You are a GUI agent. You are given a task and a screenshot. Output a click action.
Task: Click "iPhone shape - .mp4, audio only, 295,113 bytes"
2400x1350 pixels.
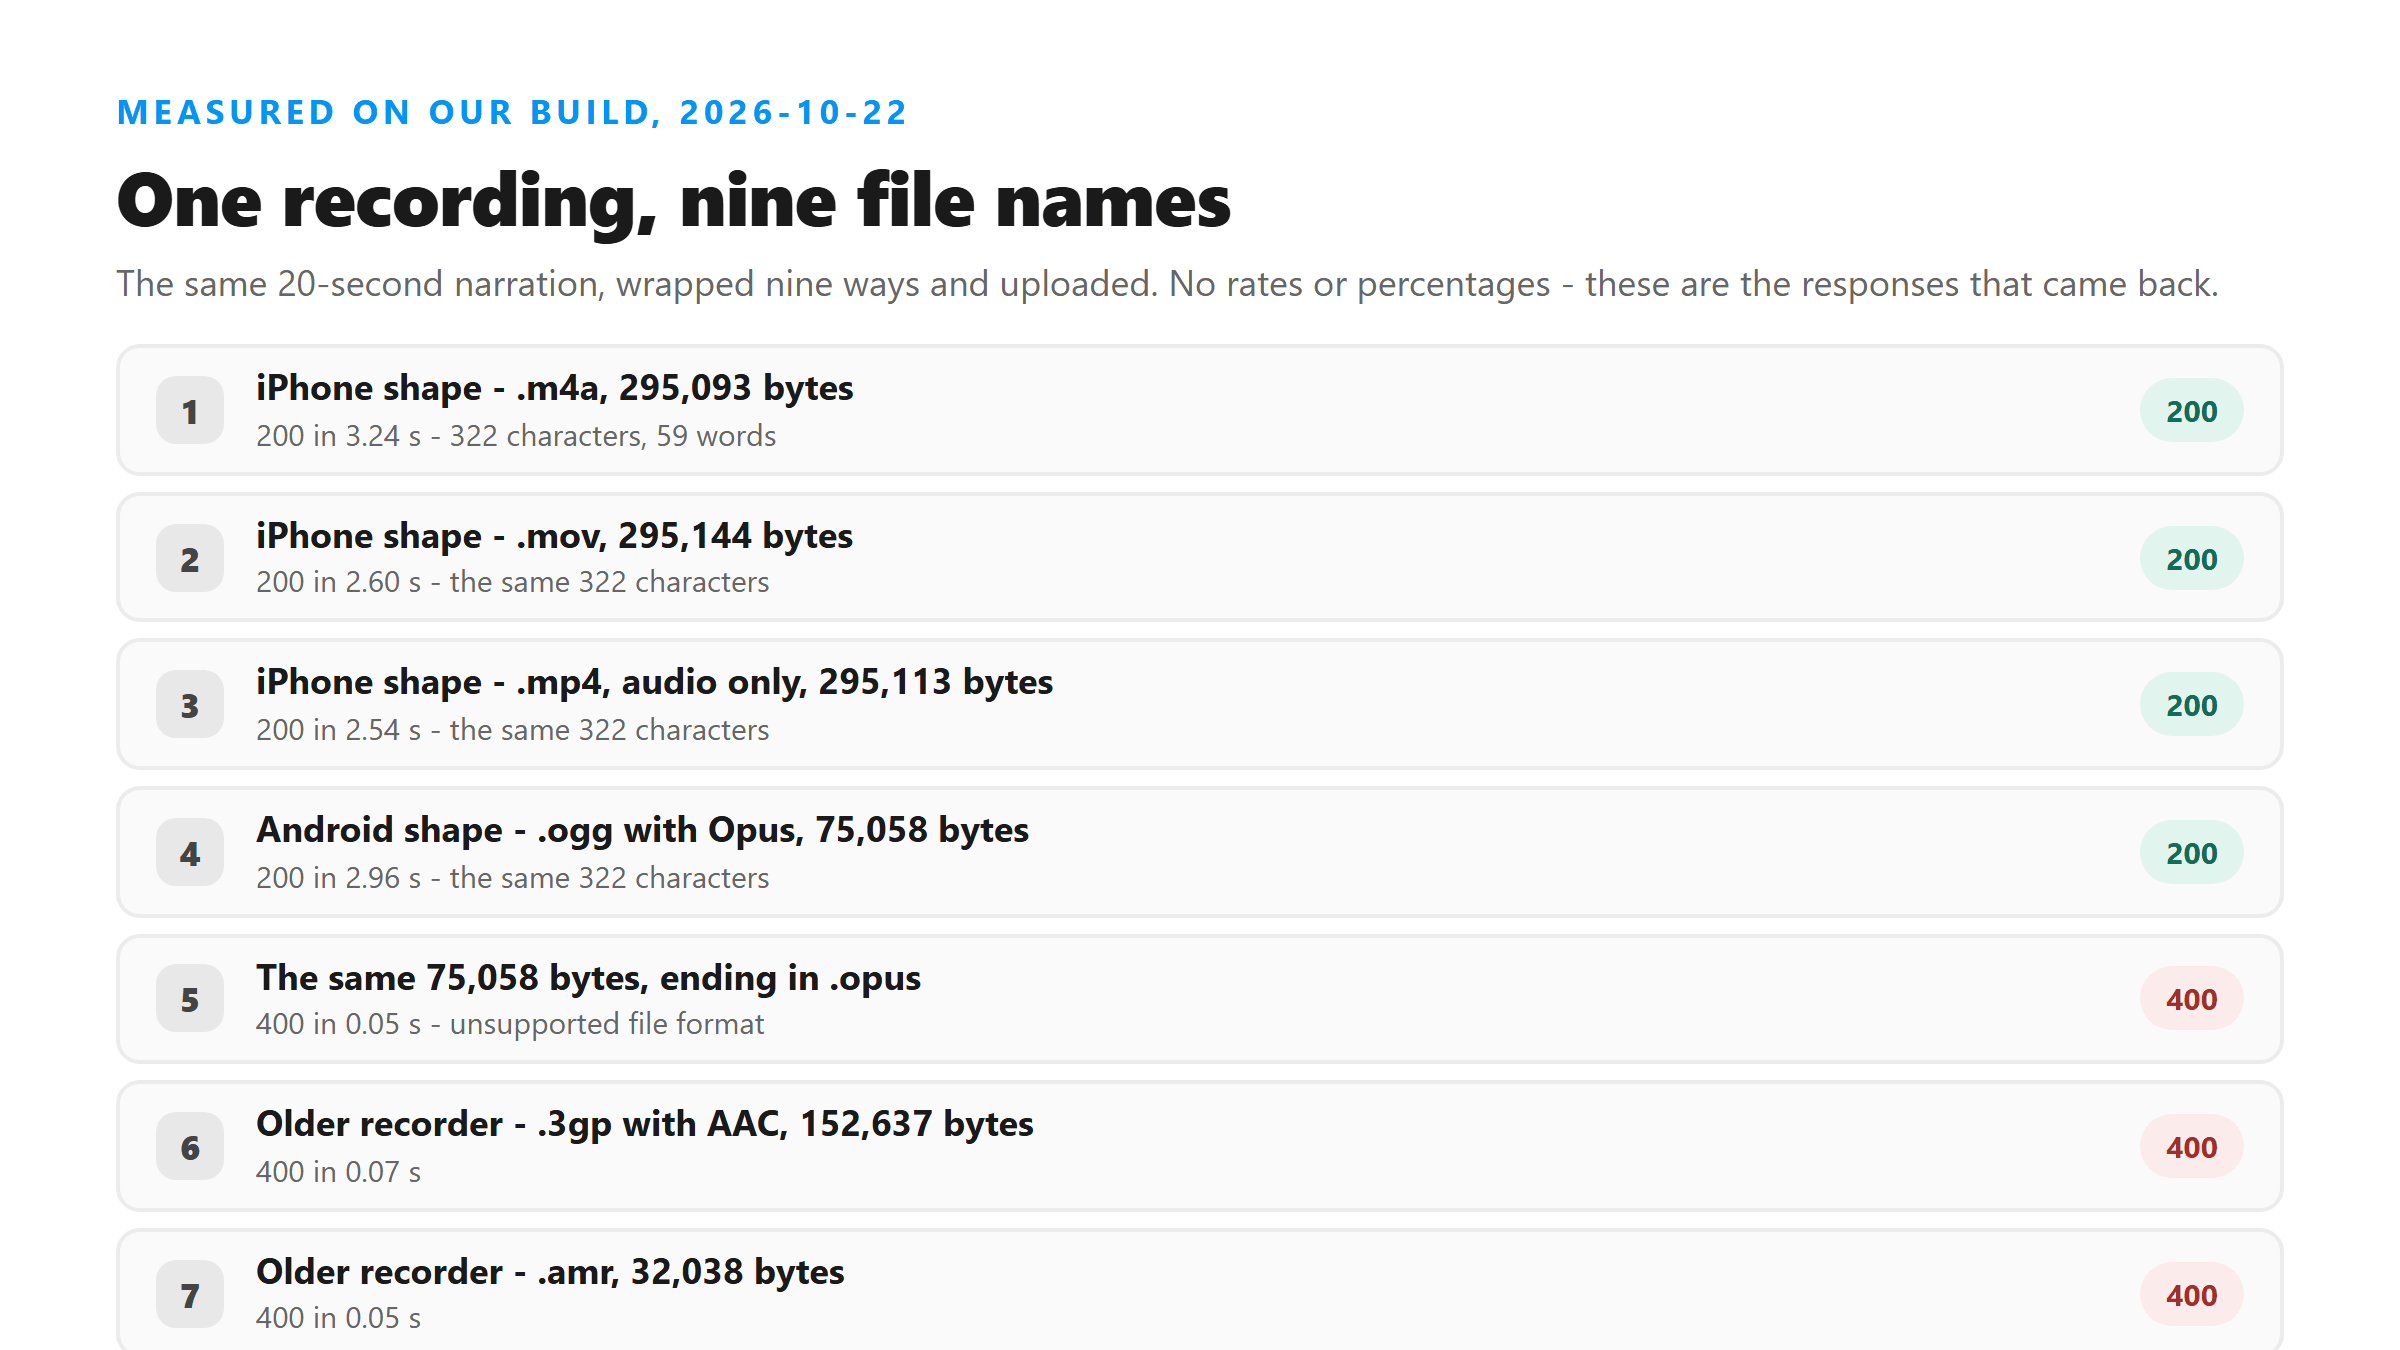click(x=655, y=682)
